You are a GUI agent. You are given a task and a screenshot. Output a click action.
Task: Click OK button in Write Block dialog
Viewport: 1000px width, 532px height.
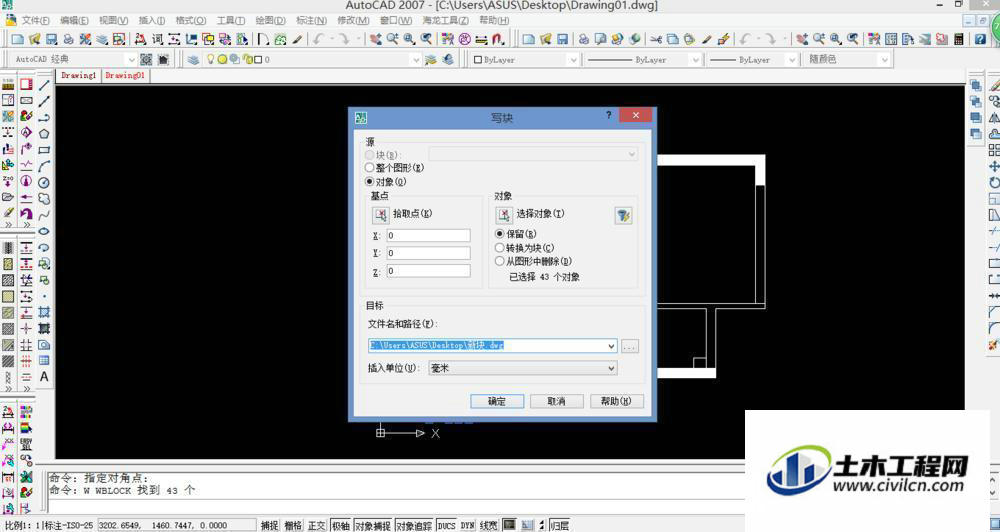click(497, 401)
